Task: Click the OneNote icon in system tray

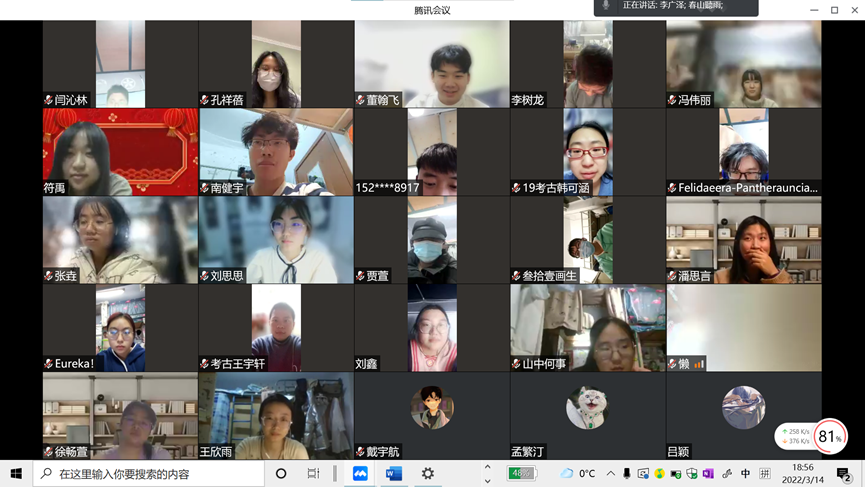Action: click(708, 474)
